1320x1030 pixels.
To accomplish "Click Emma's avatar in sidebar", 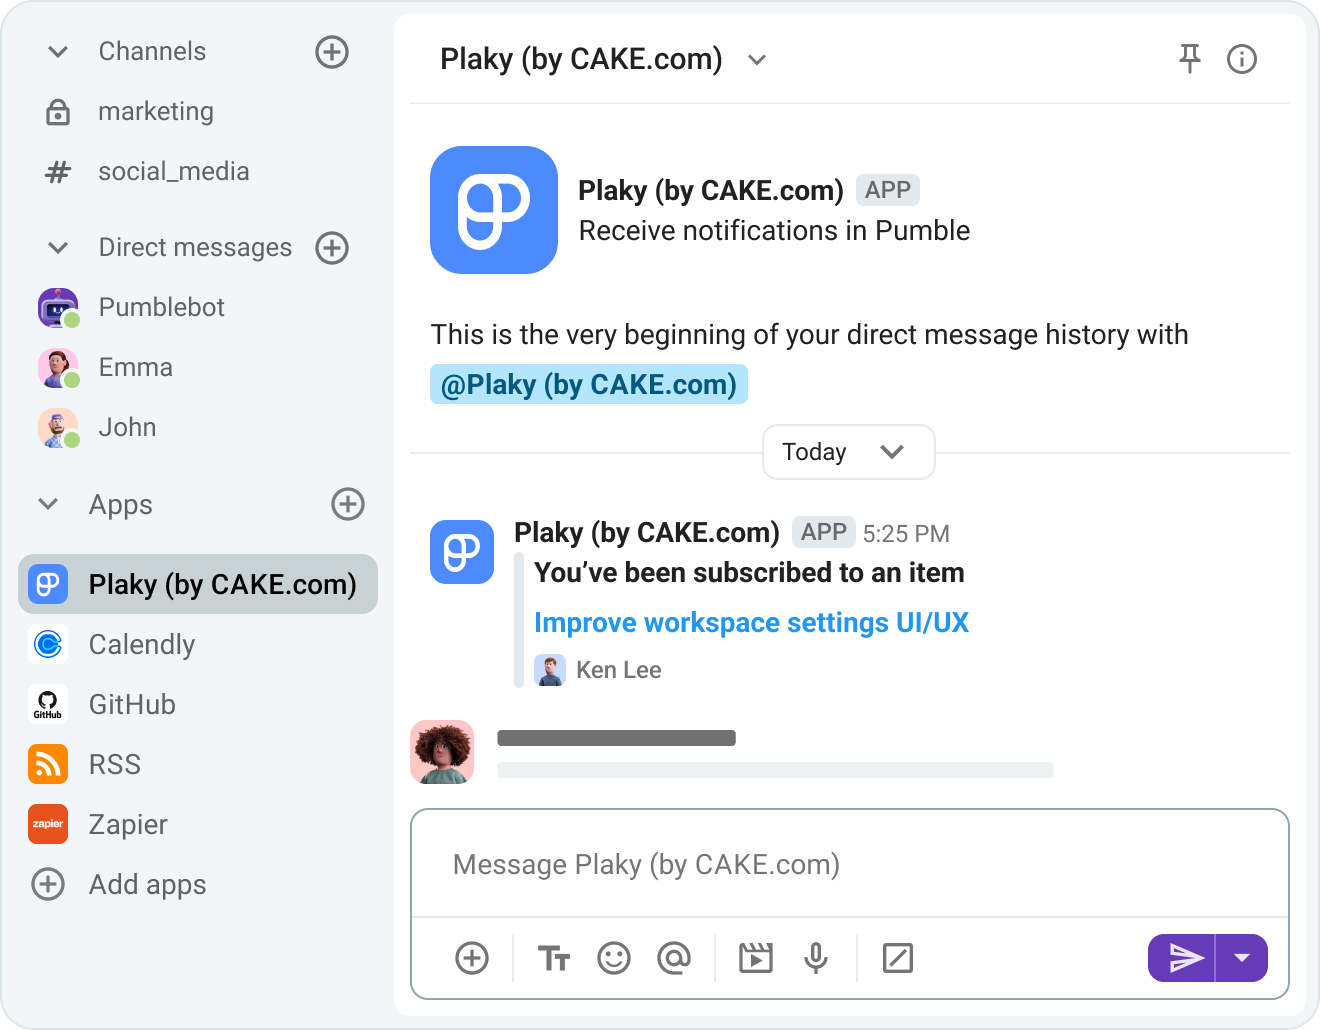I will click(x=58, y=368).
